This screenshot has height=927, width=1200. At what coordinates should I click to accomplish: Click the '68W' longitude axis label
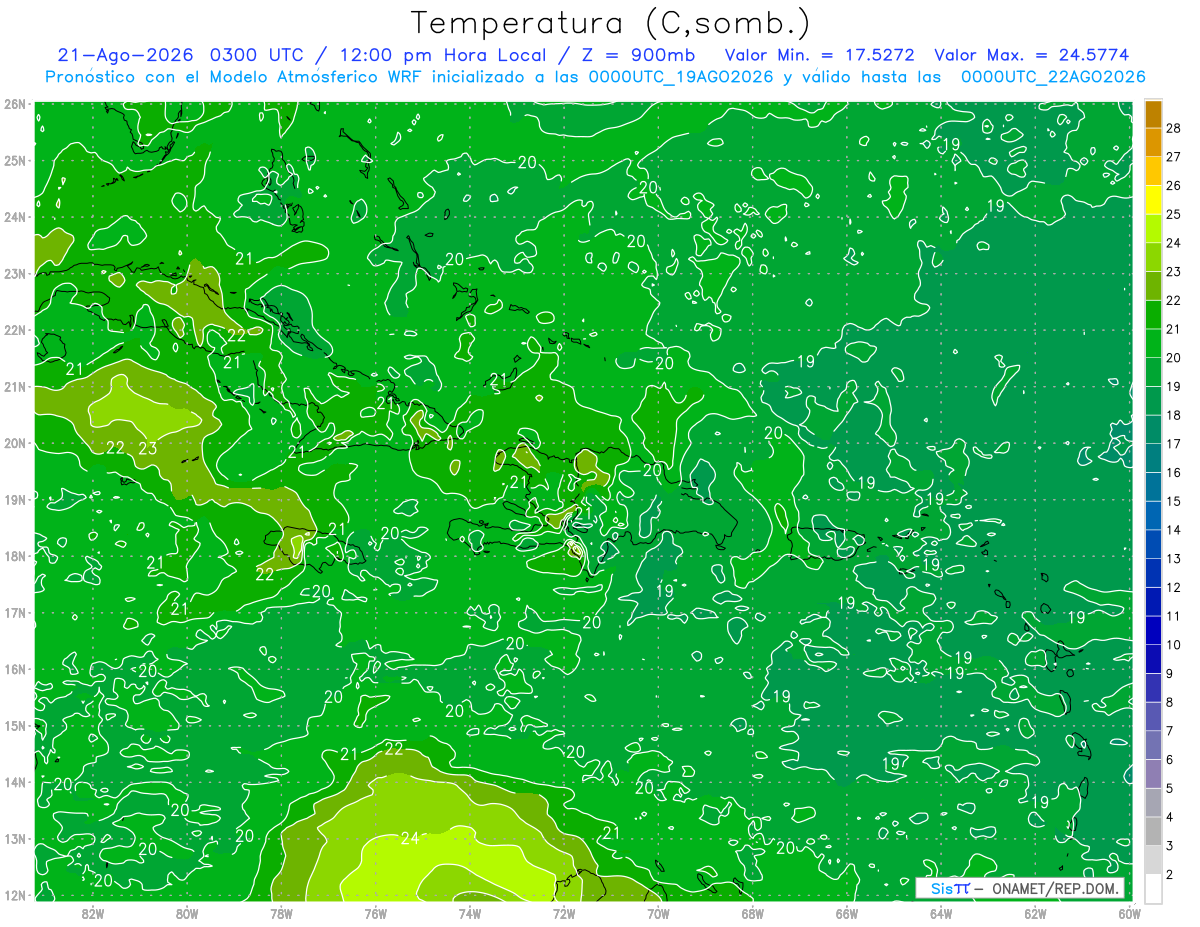pyautogui.click(x=752, y=913)
